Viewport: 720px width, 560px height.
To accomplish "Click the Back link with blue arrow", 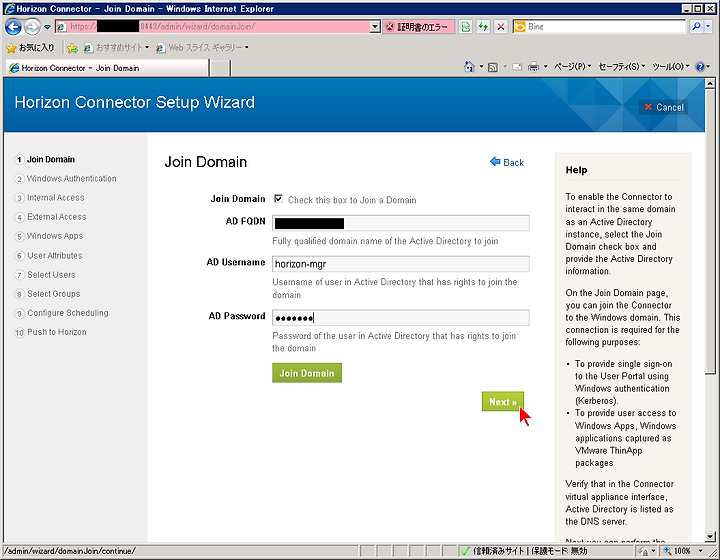I will tap(507, 162).
